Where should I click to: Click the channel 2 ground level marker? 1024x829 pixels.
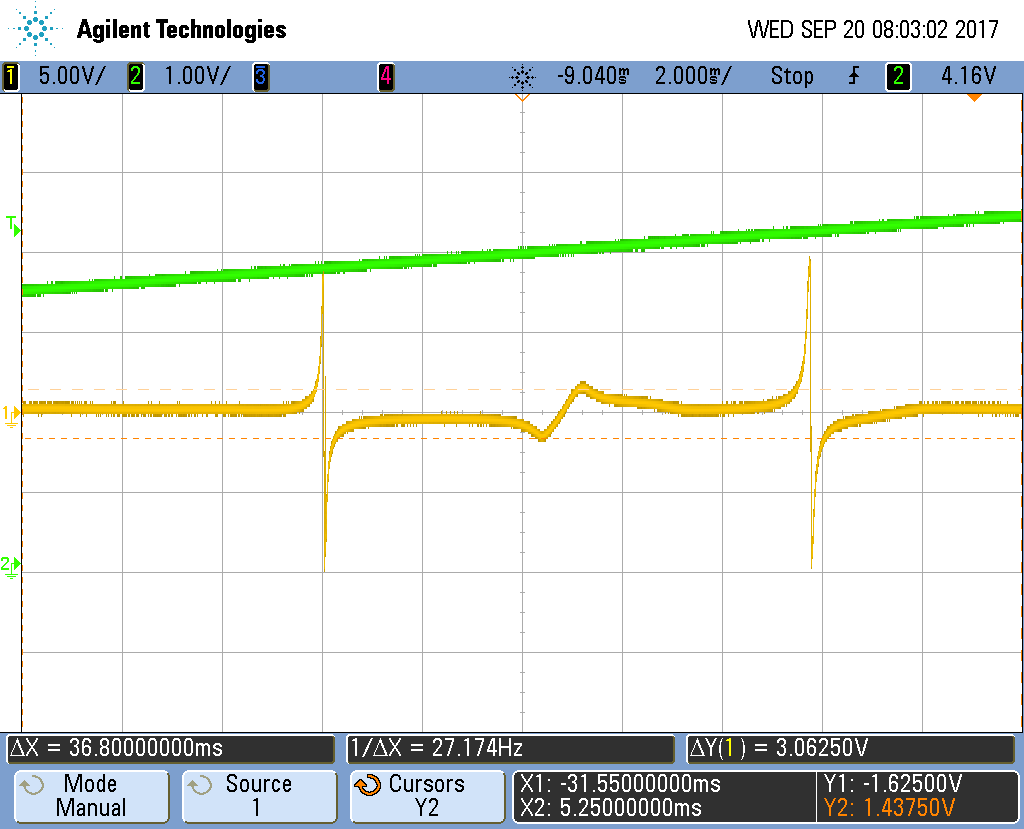[11, 567]
